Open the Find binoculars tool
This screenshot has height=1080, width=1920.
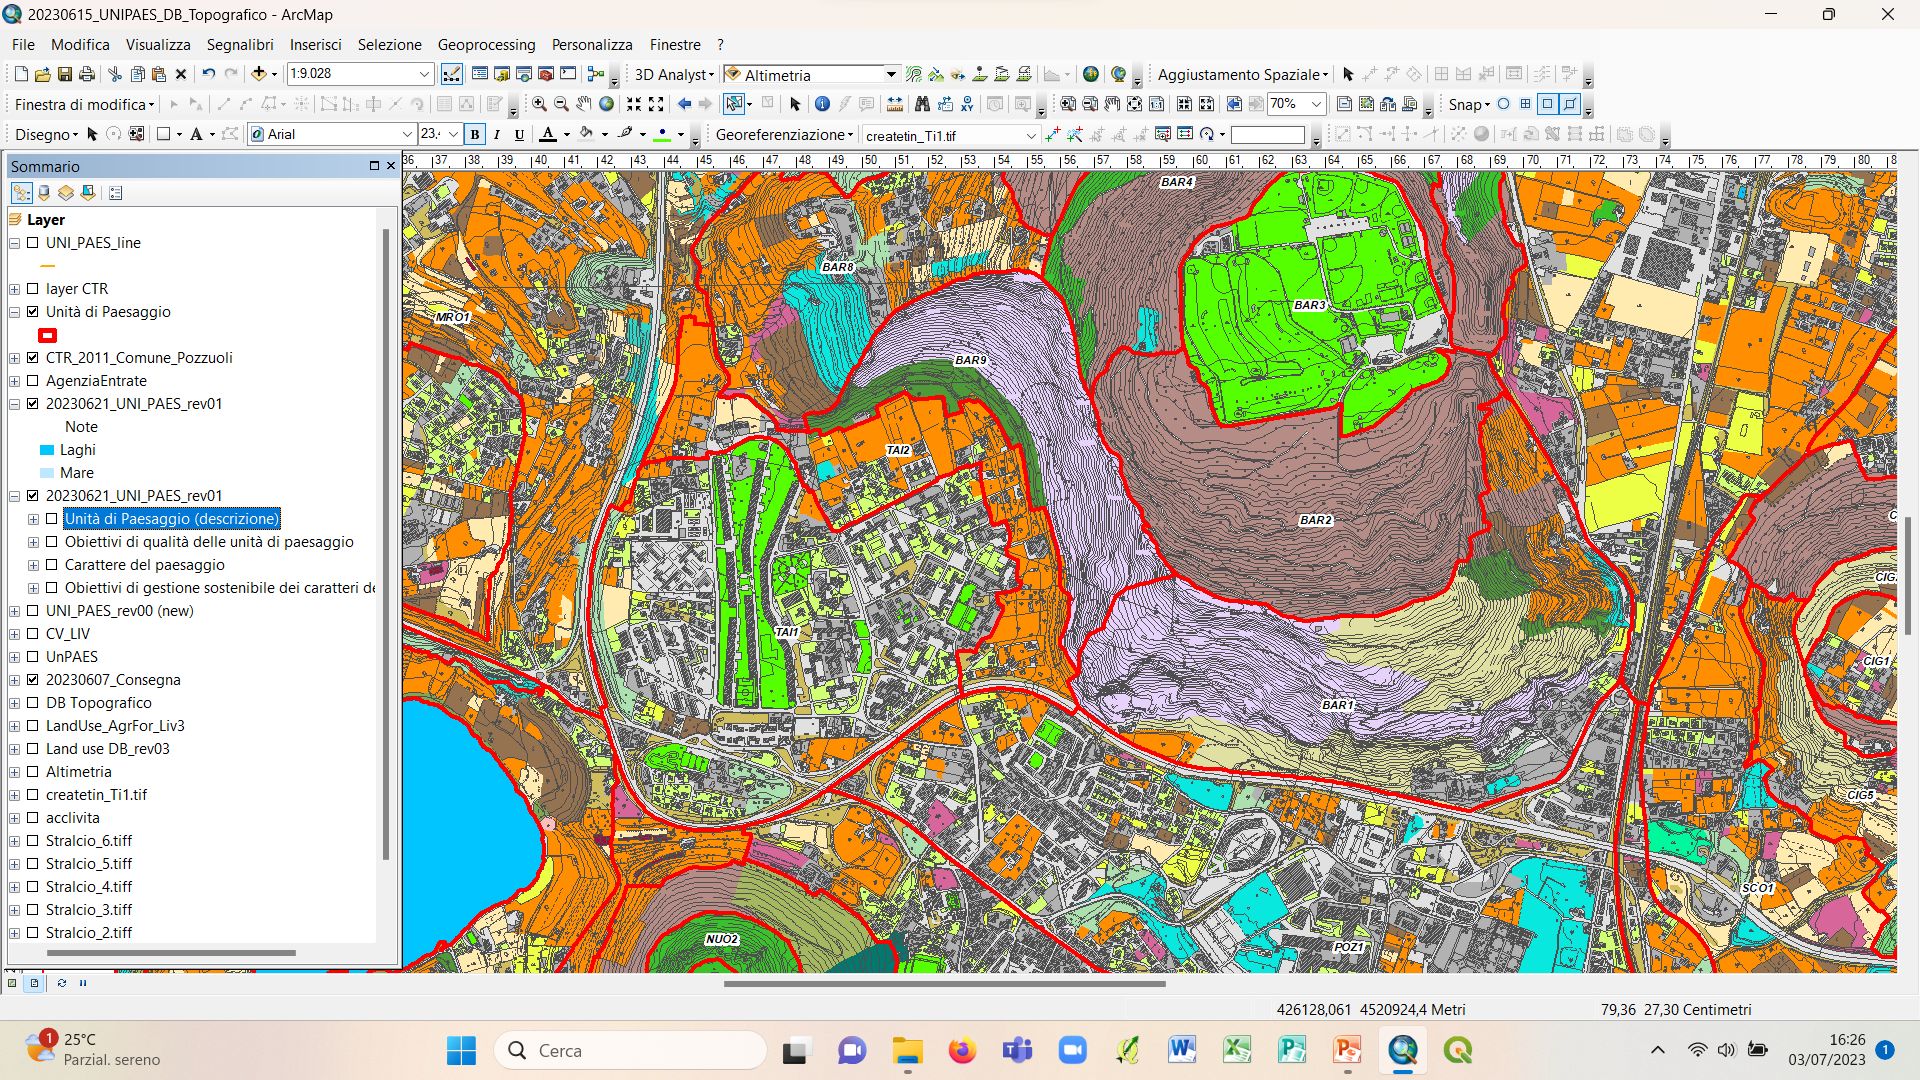click(x=922, y=104)
